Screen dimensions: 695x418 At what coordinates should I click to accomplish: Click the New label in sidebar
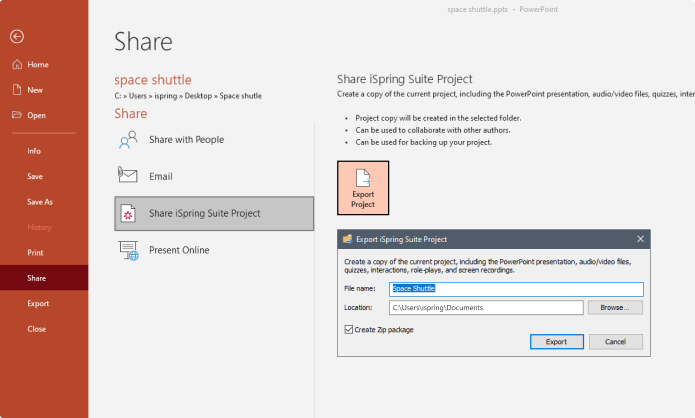[35, 90]
